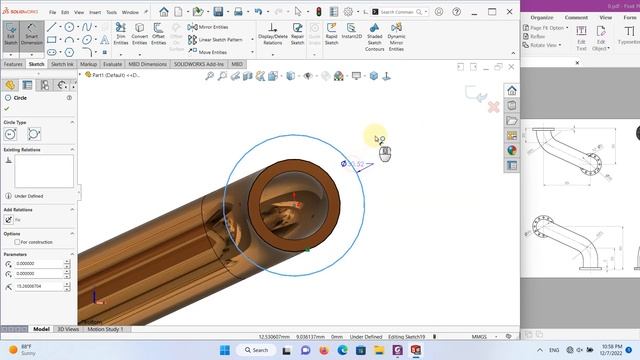Open the ConfigurationManager tab
The height and width of the screenshot is (360, 640).
pyautogui.click(x=44, y=85)
